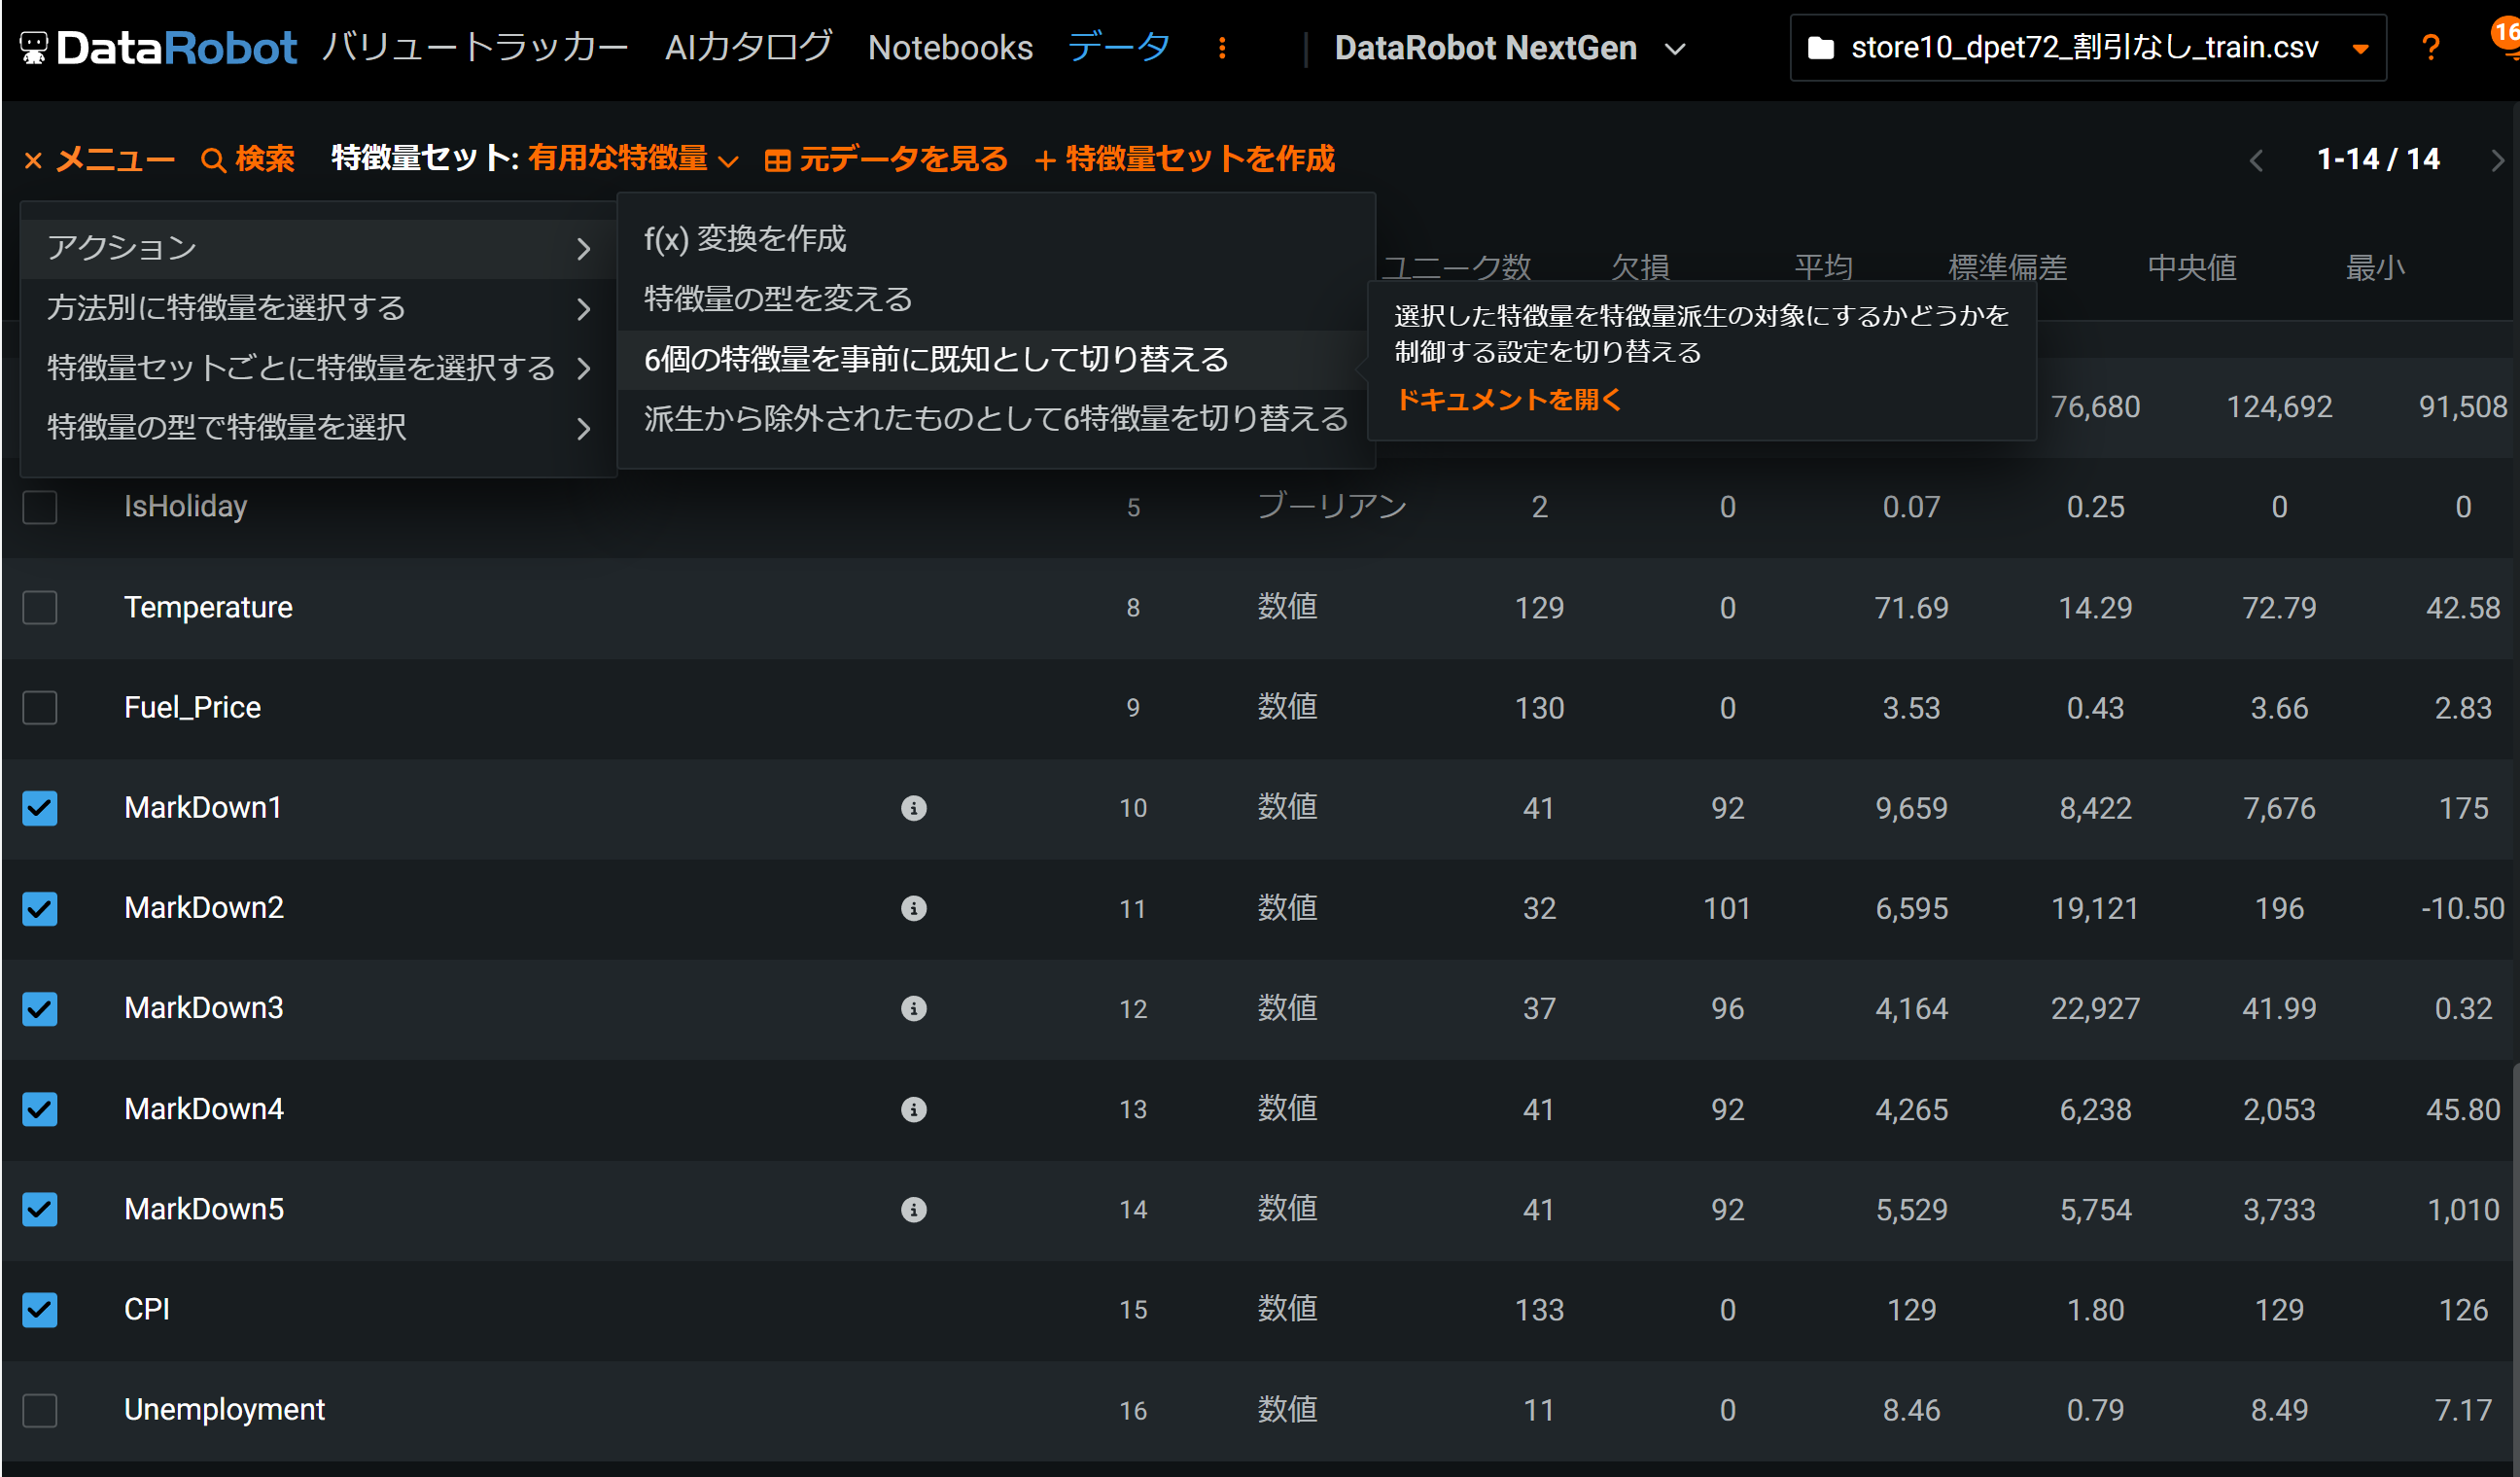Click the 元データを見る button
2520x1477 pixels.
tap(886, 159)
